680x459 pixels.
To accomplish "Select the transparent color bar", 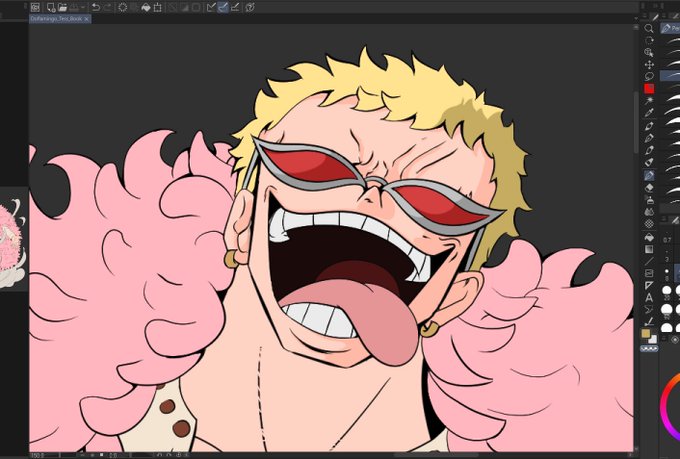I will 649,348.
